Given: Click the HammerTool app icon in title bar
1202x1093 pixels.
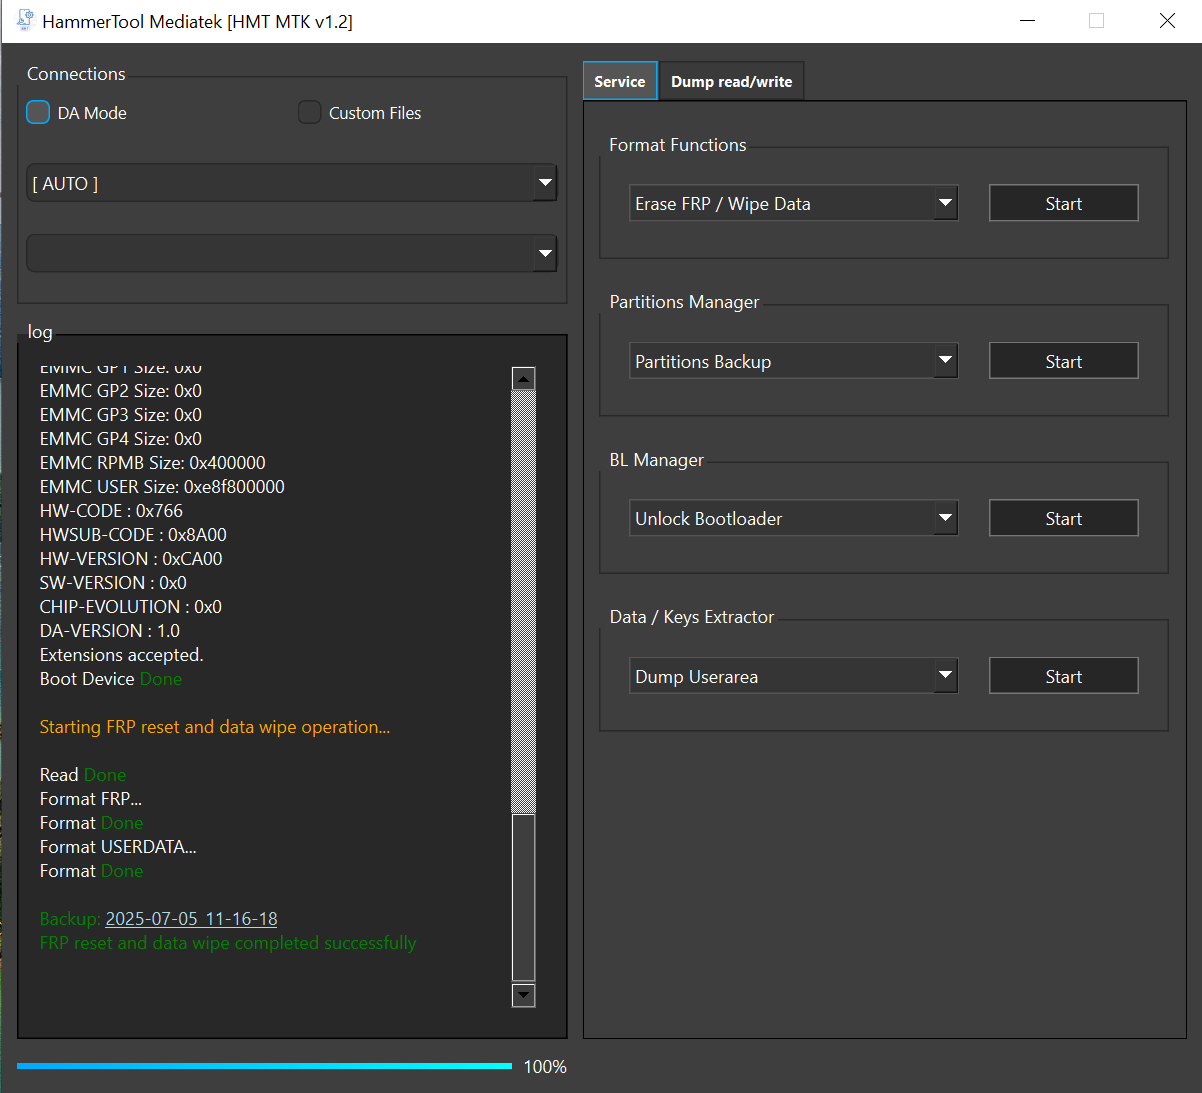Looking at the screenshot, I should 25,20.
